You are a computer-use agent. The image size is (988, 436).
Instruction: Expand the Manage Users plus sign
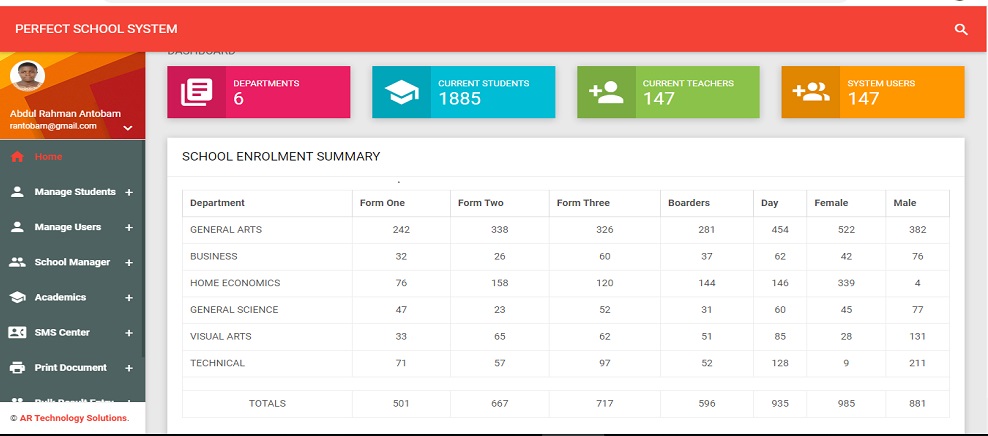[129, 228]
